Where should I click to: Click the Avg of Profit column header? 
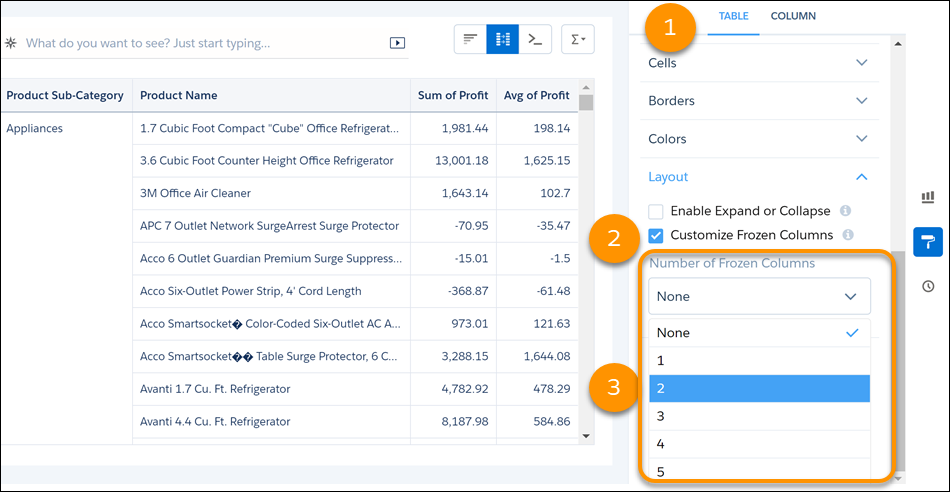pos(537,95)
